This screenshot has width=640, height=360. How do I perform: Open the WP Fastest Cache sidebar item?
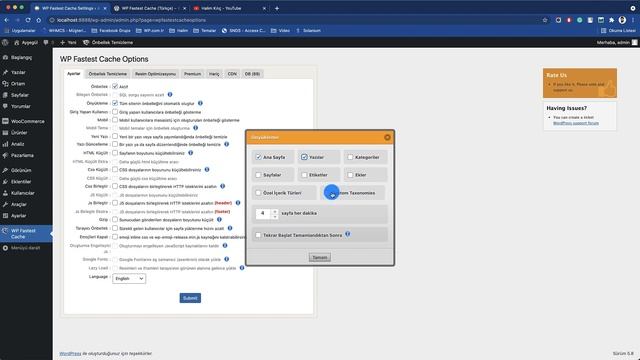tap(26, 233)
